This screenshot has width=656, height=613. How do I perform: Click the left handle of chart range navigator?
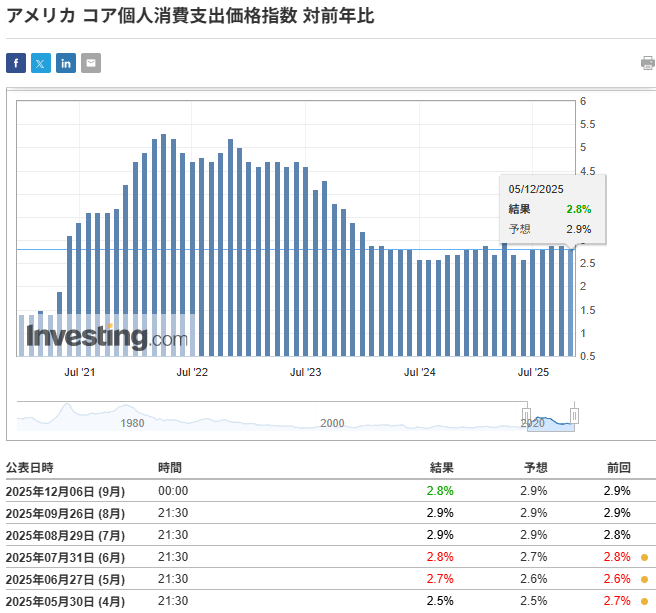coord(526,414)
